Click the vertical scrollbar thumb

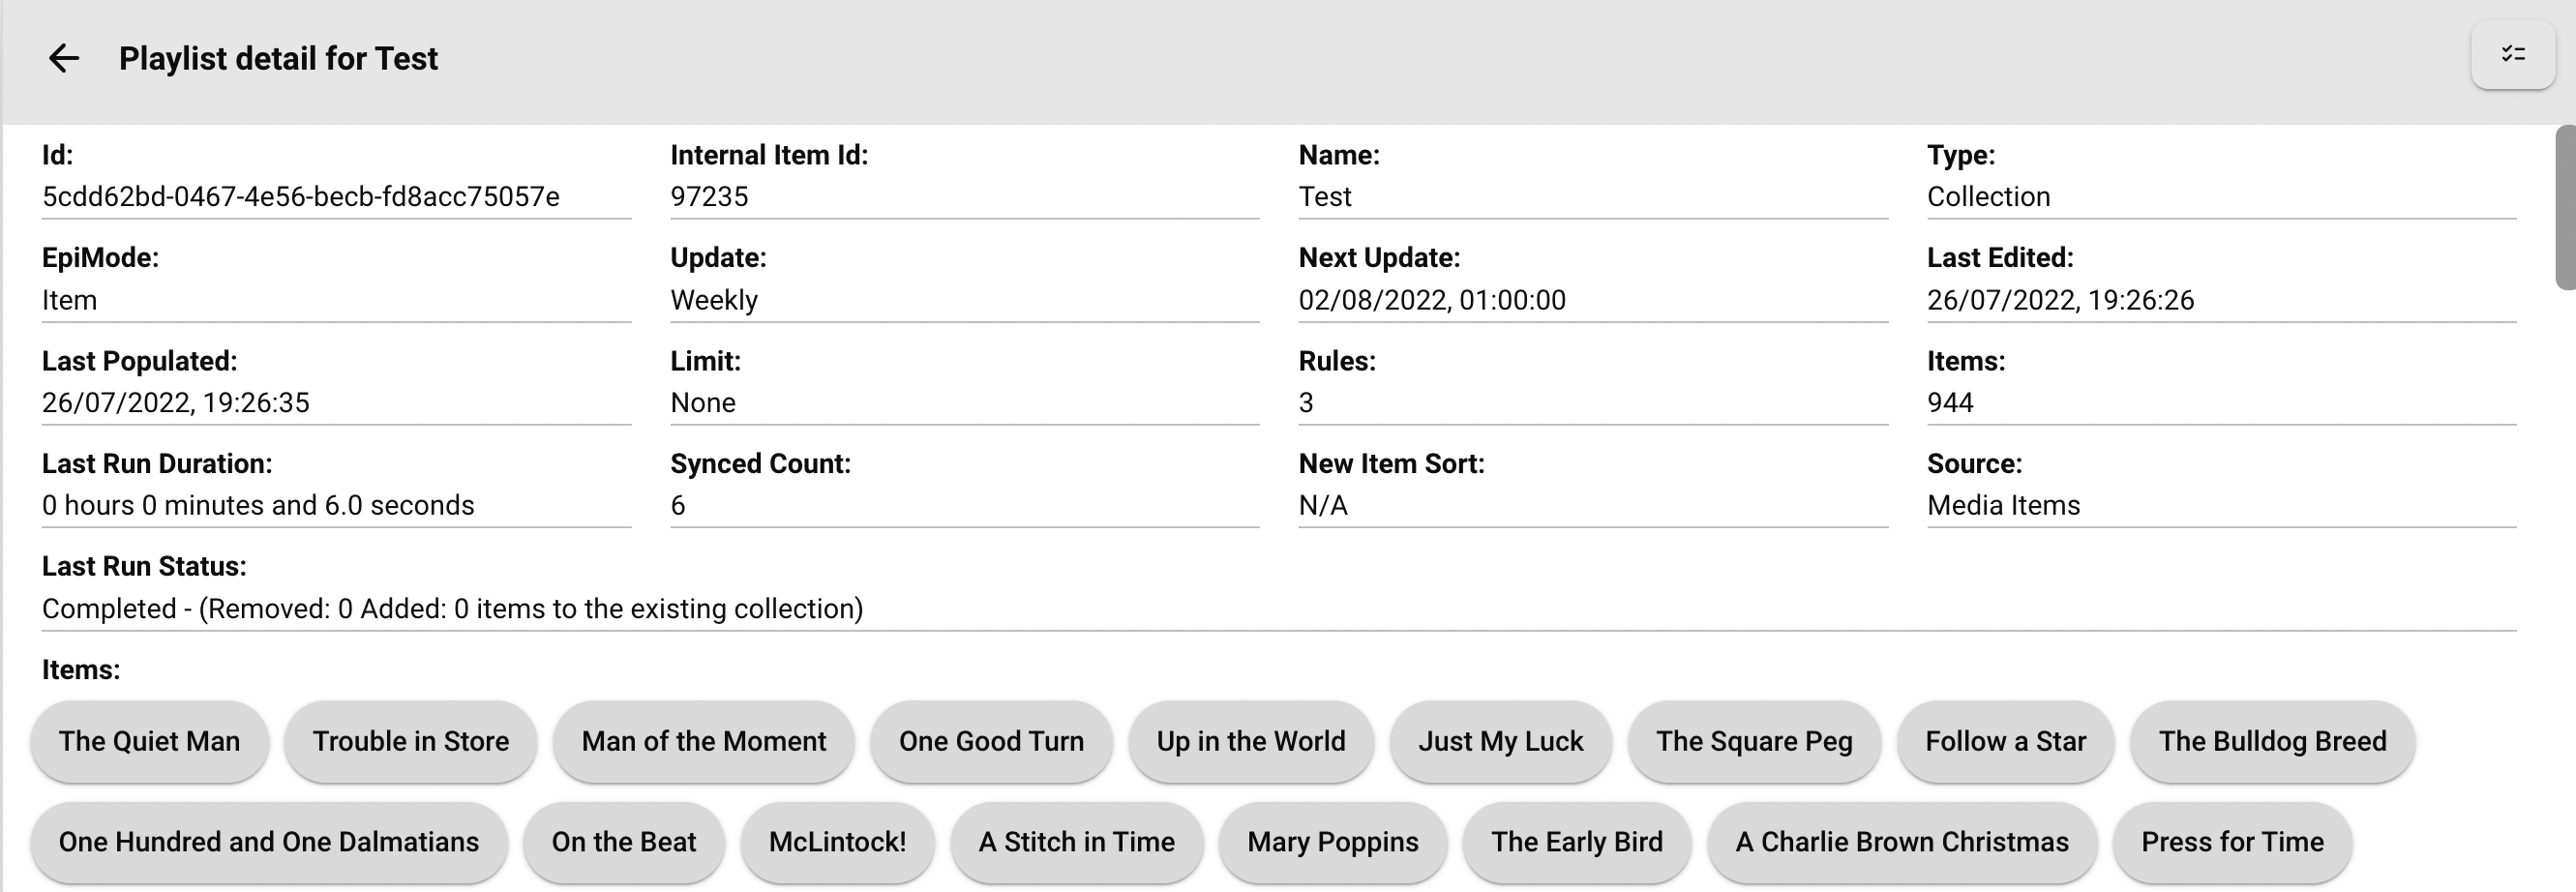click(x=2565, y=207)
